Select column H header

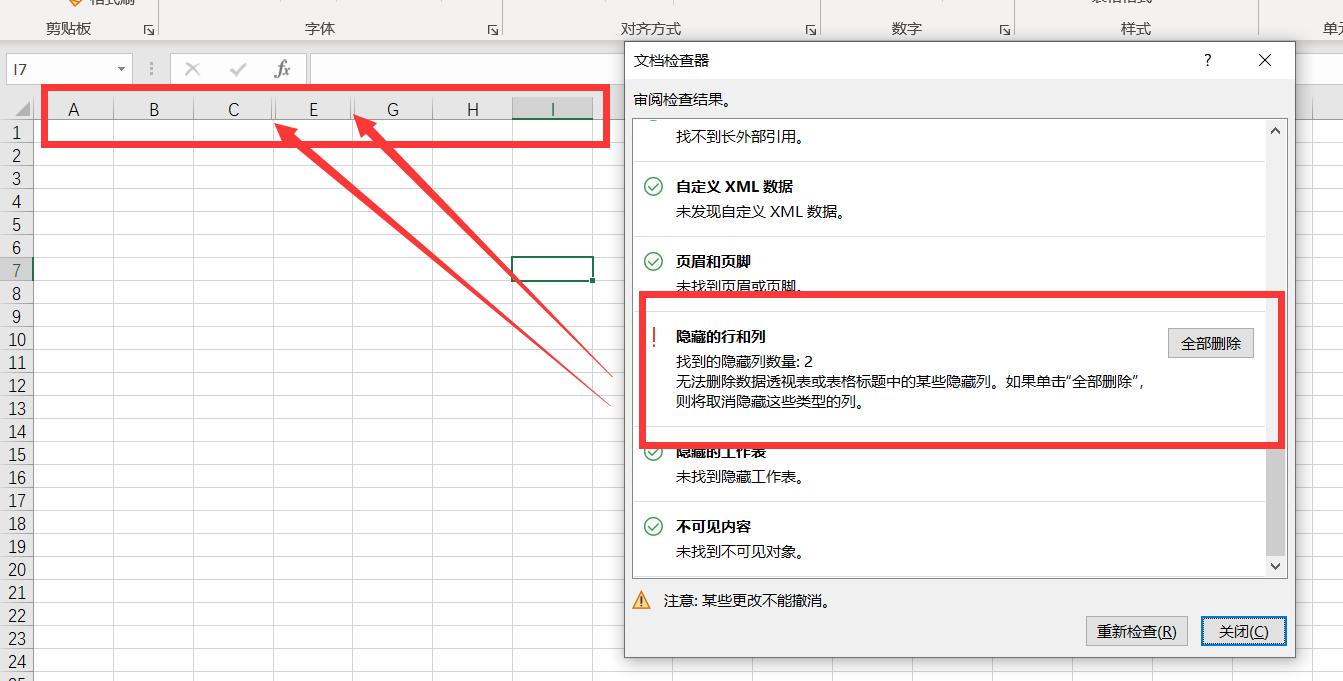[x=472, y=109]
